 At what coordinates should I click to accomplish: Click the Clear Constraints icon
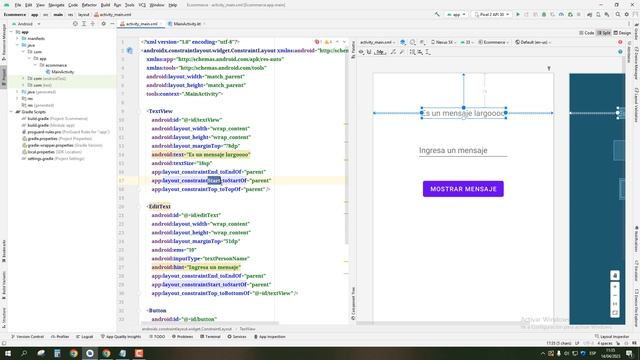tap(393, 52)
